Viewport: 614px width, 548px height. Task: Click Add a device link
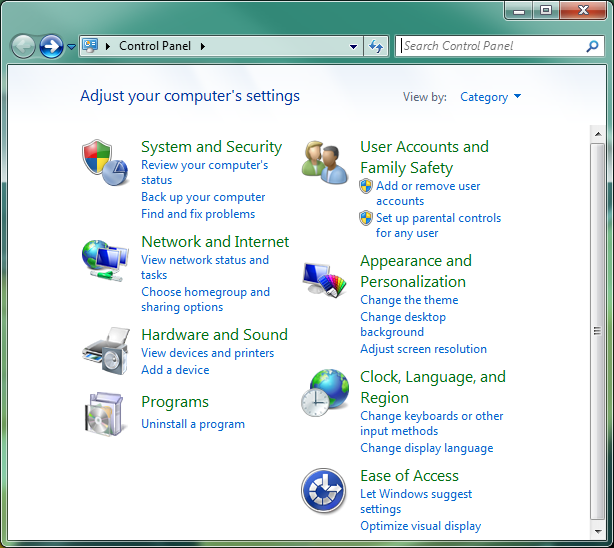pos(175,370)
